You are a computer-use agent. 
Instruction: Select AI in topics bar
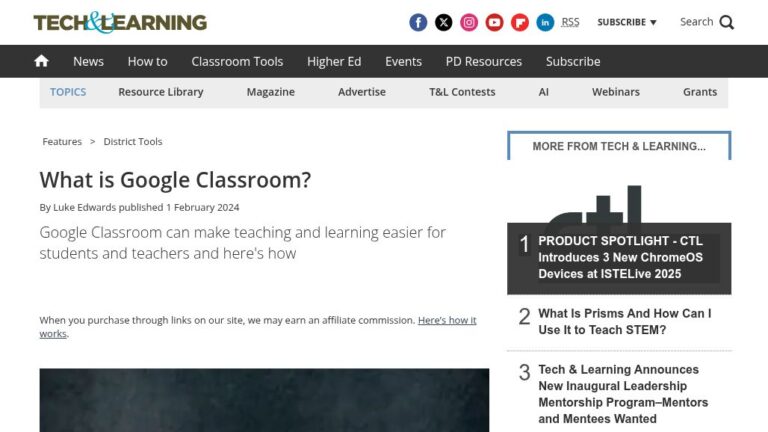(x=543, y=92)
